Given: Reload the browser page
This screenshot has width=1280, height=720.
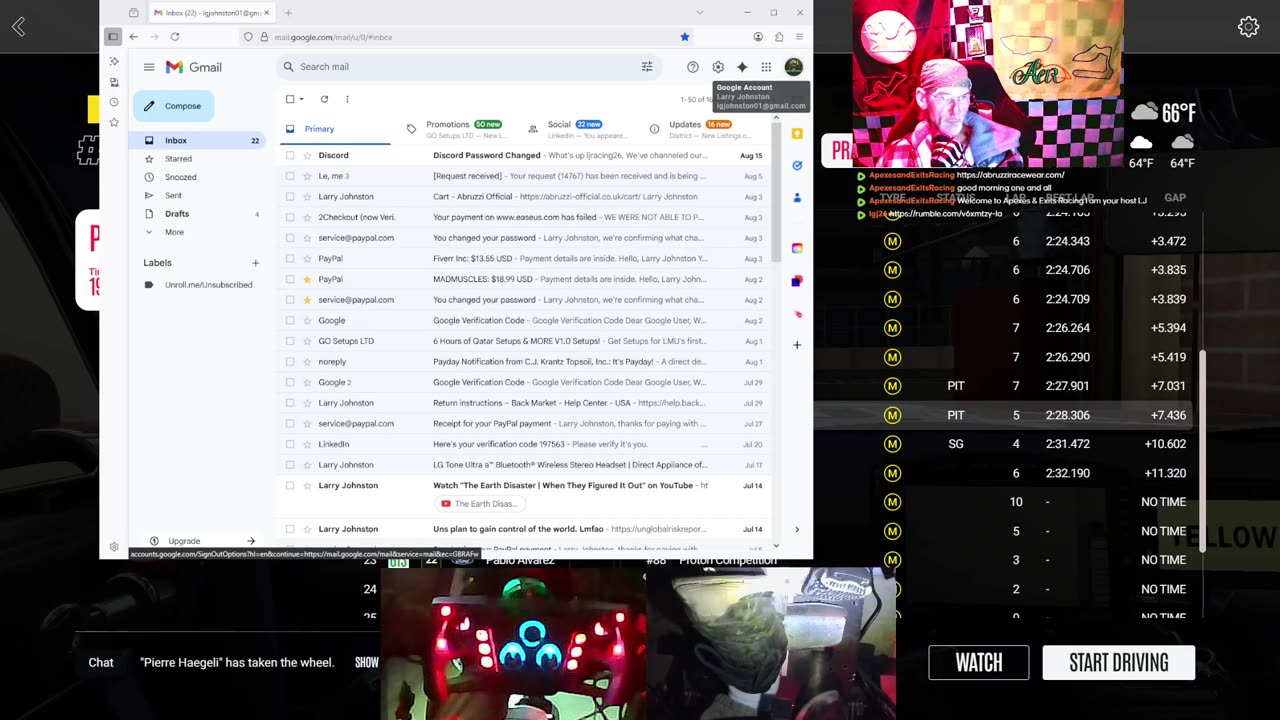Looking at the screenshot, I should [x=174, y=37].
